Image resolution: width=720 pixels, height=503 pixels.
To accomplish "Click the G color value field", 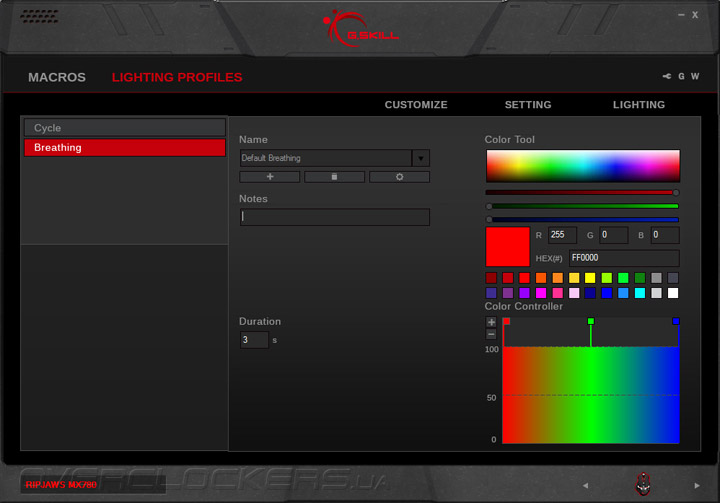I will coord(613,235).
